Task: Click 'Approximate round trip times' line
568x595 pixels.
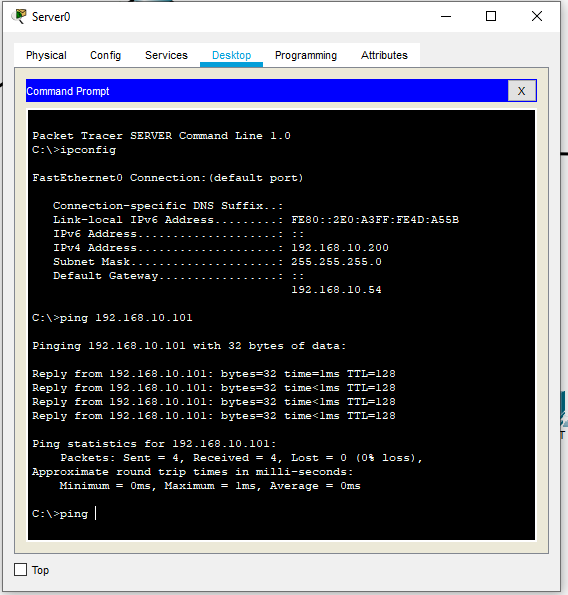Action: coord(192,472)
